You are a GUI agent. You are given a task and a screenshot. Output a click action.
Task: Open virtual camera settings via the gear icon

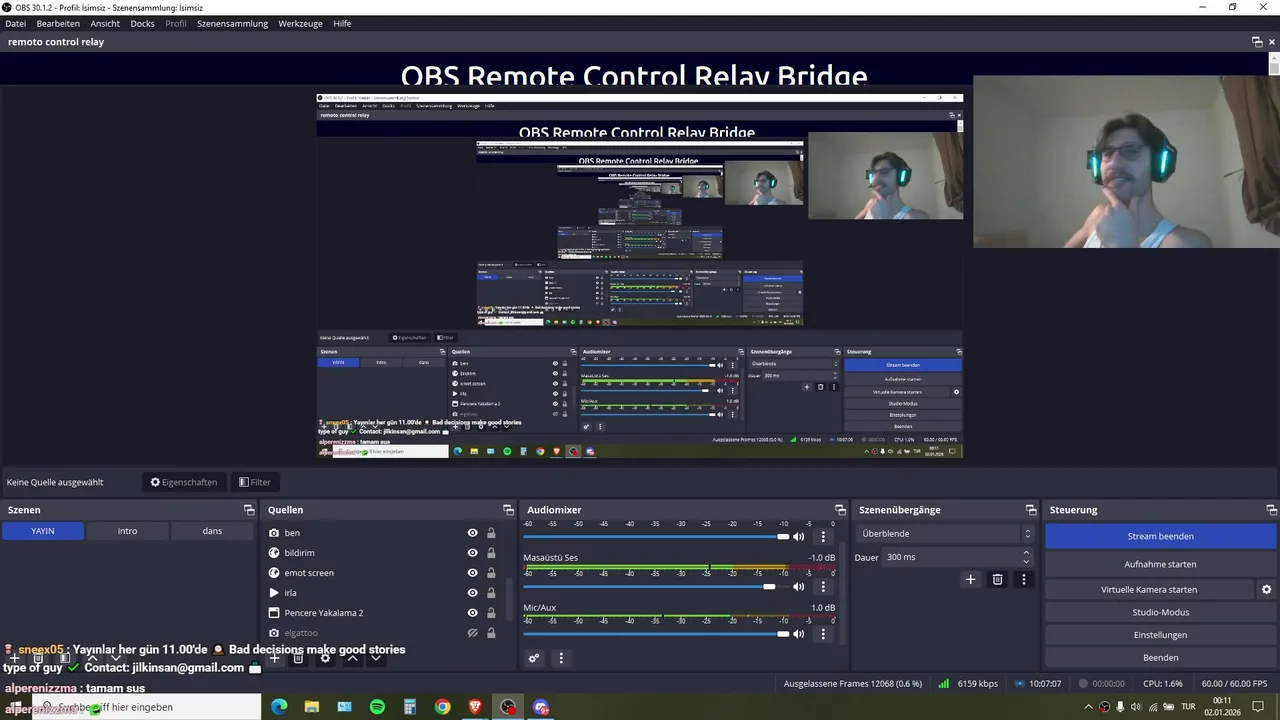point(1266,590)
